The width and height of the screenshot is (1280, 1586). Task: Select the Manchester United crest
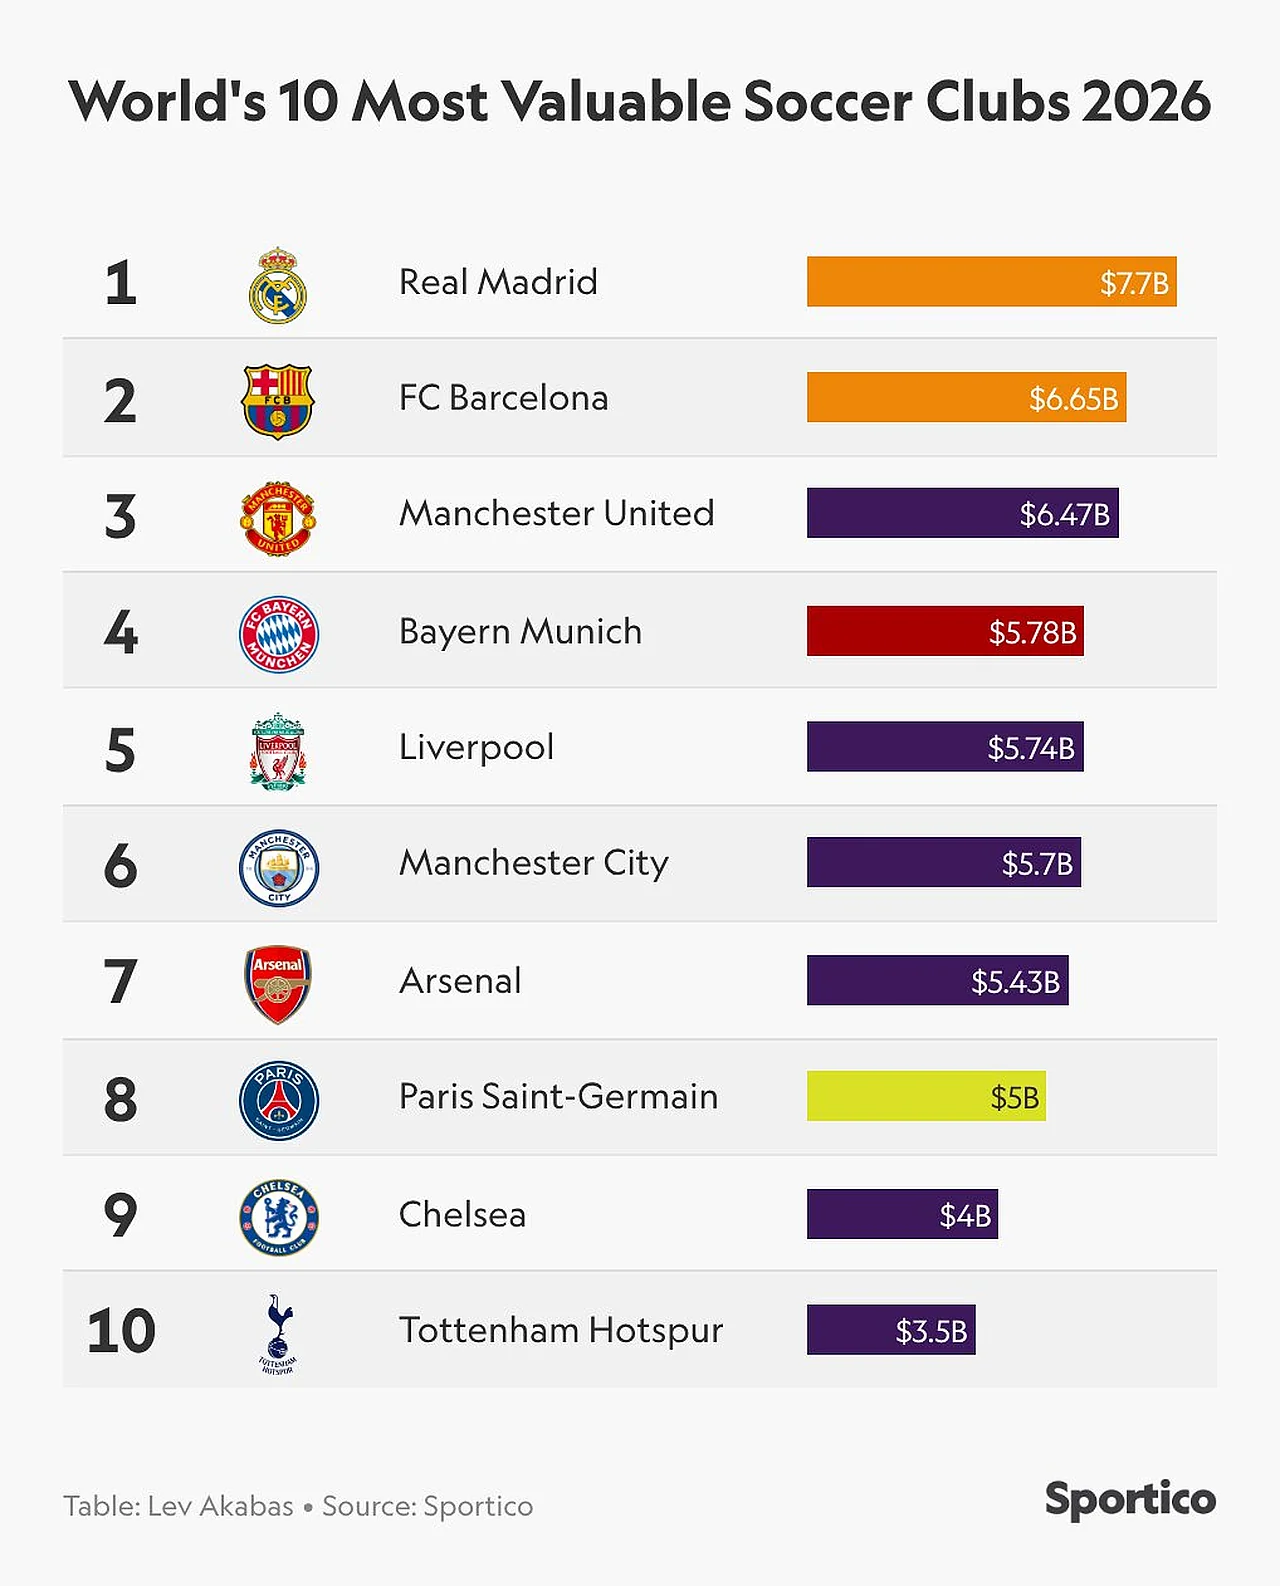click(278, 518)
